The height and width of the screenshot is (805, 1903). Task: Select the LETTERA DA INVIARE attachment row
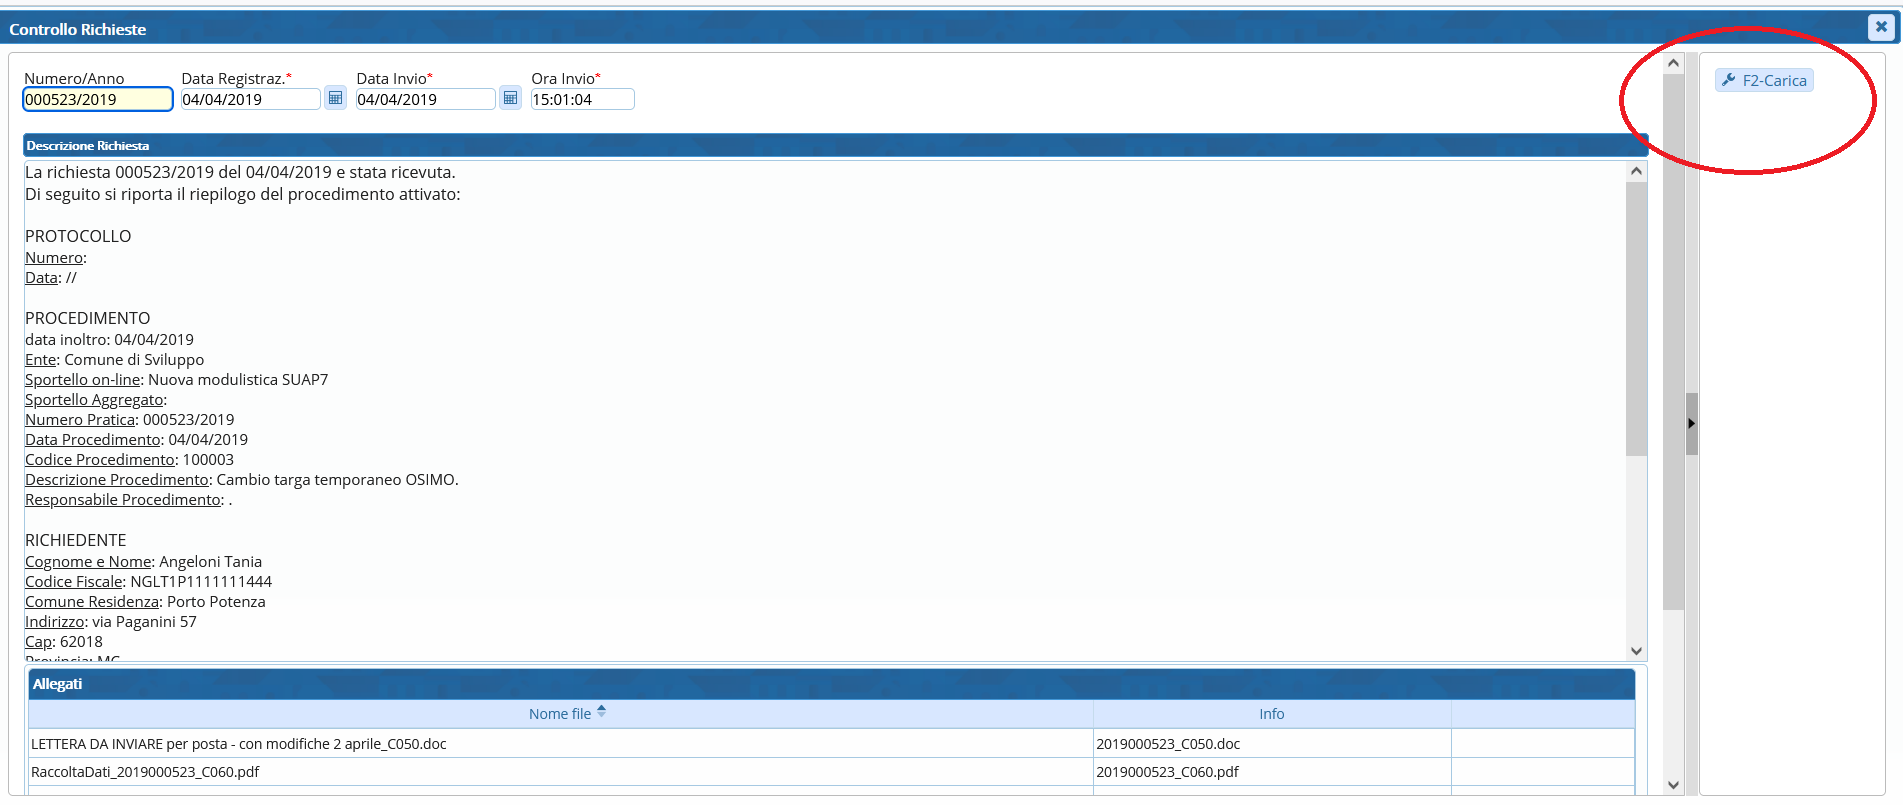point(560,744)
